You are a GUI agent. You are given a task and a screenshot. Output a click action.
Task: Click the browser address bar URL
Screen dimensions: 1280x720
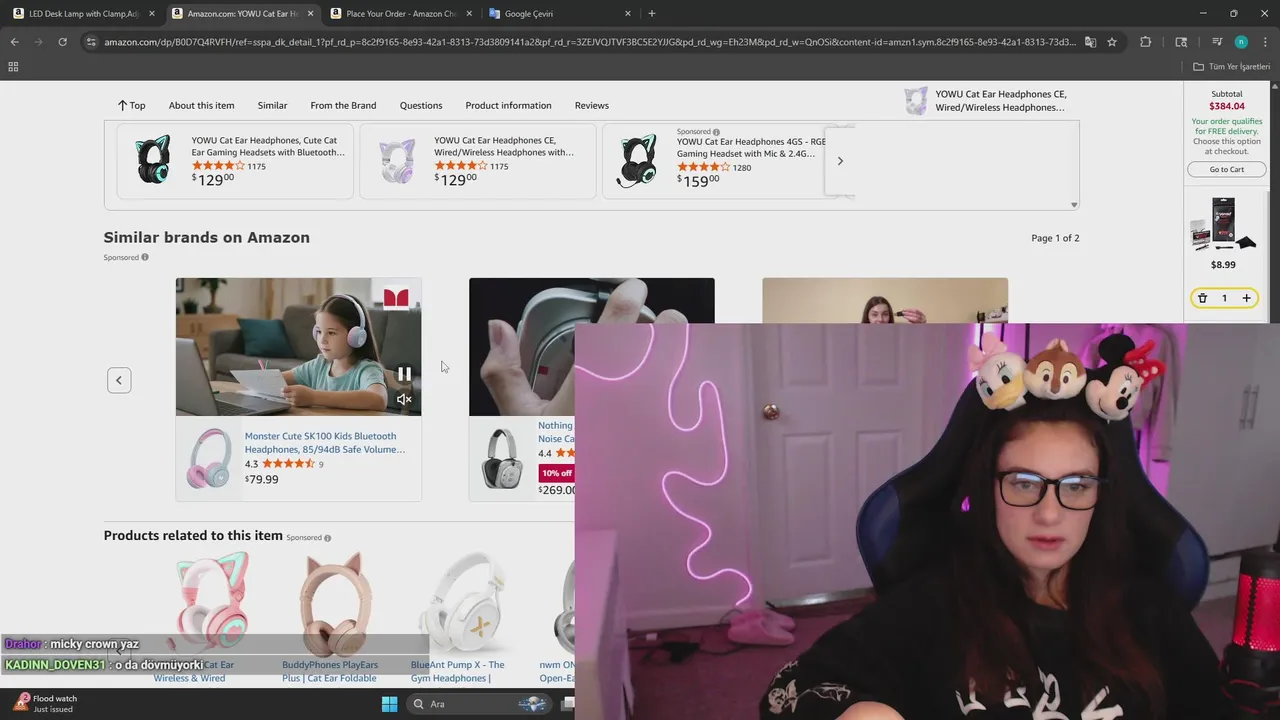[590, 42]
